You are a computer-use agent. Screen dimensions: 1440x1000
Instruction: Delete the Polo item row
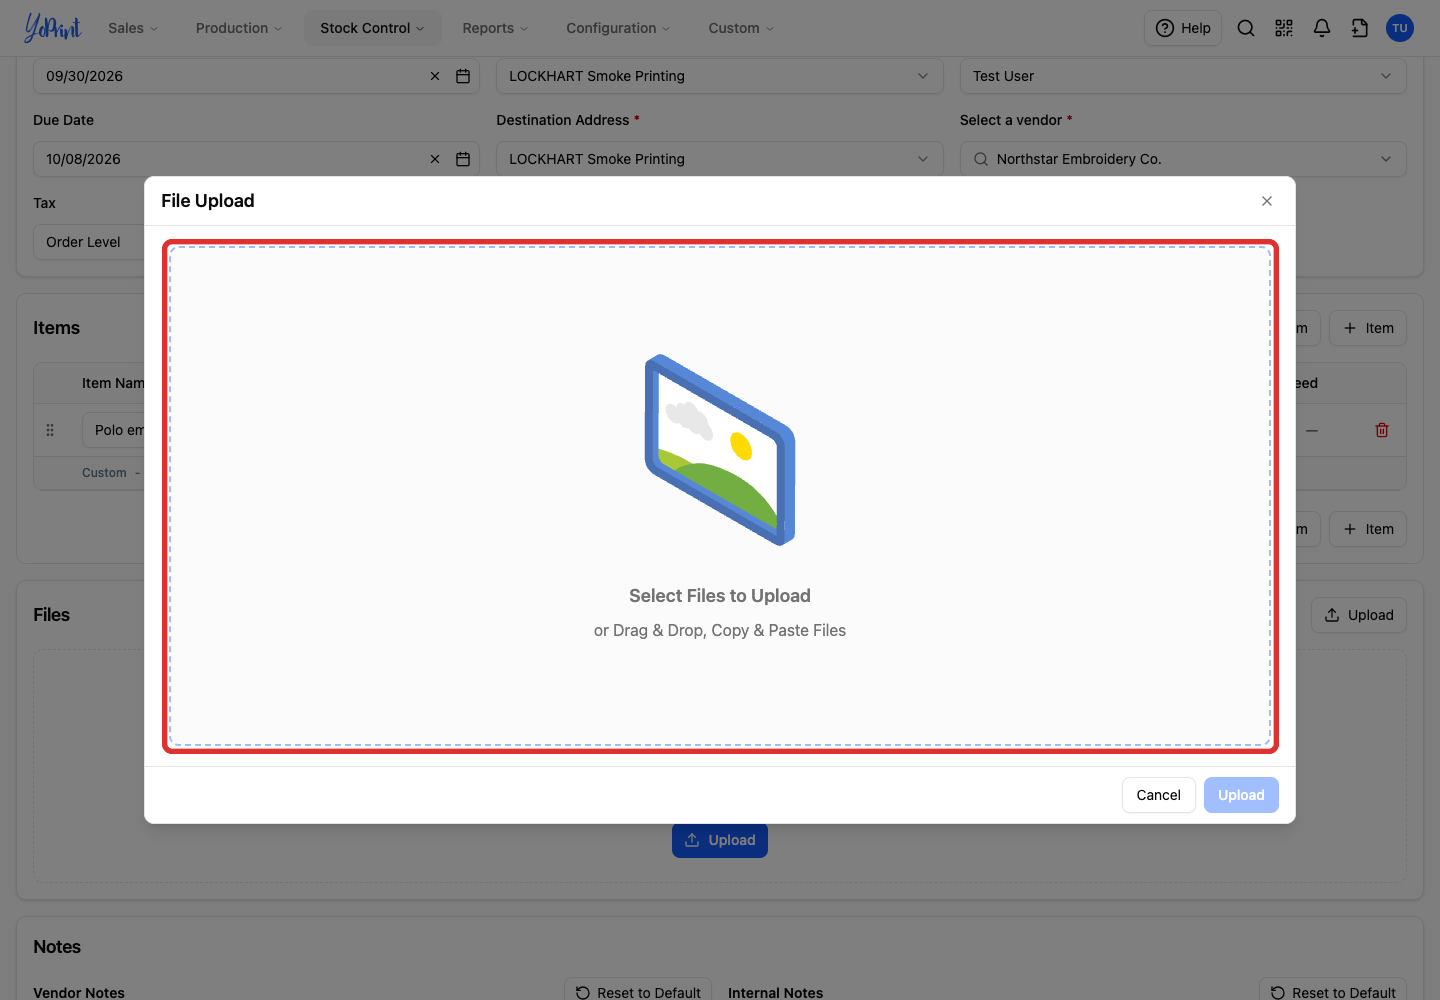(1382, 430)
